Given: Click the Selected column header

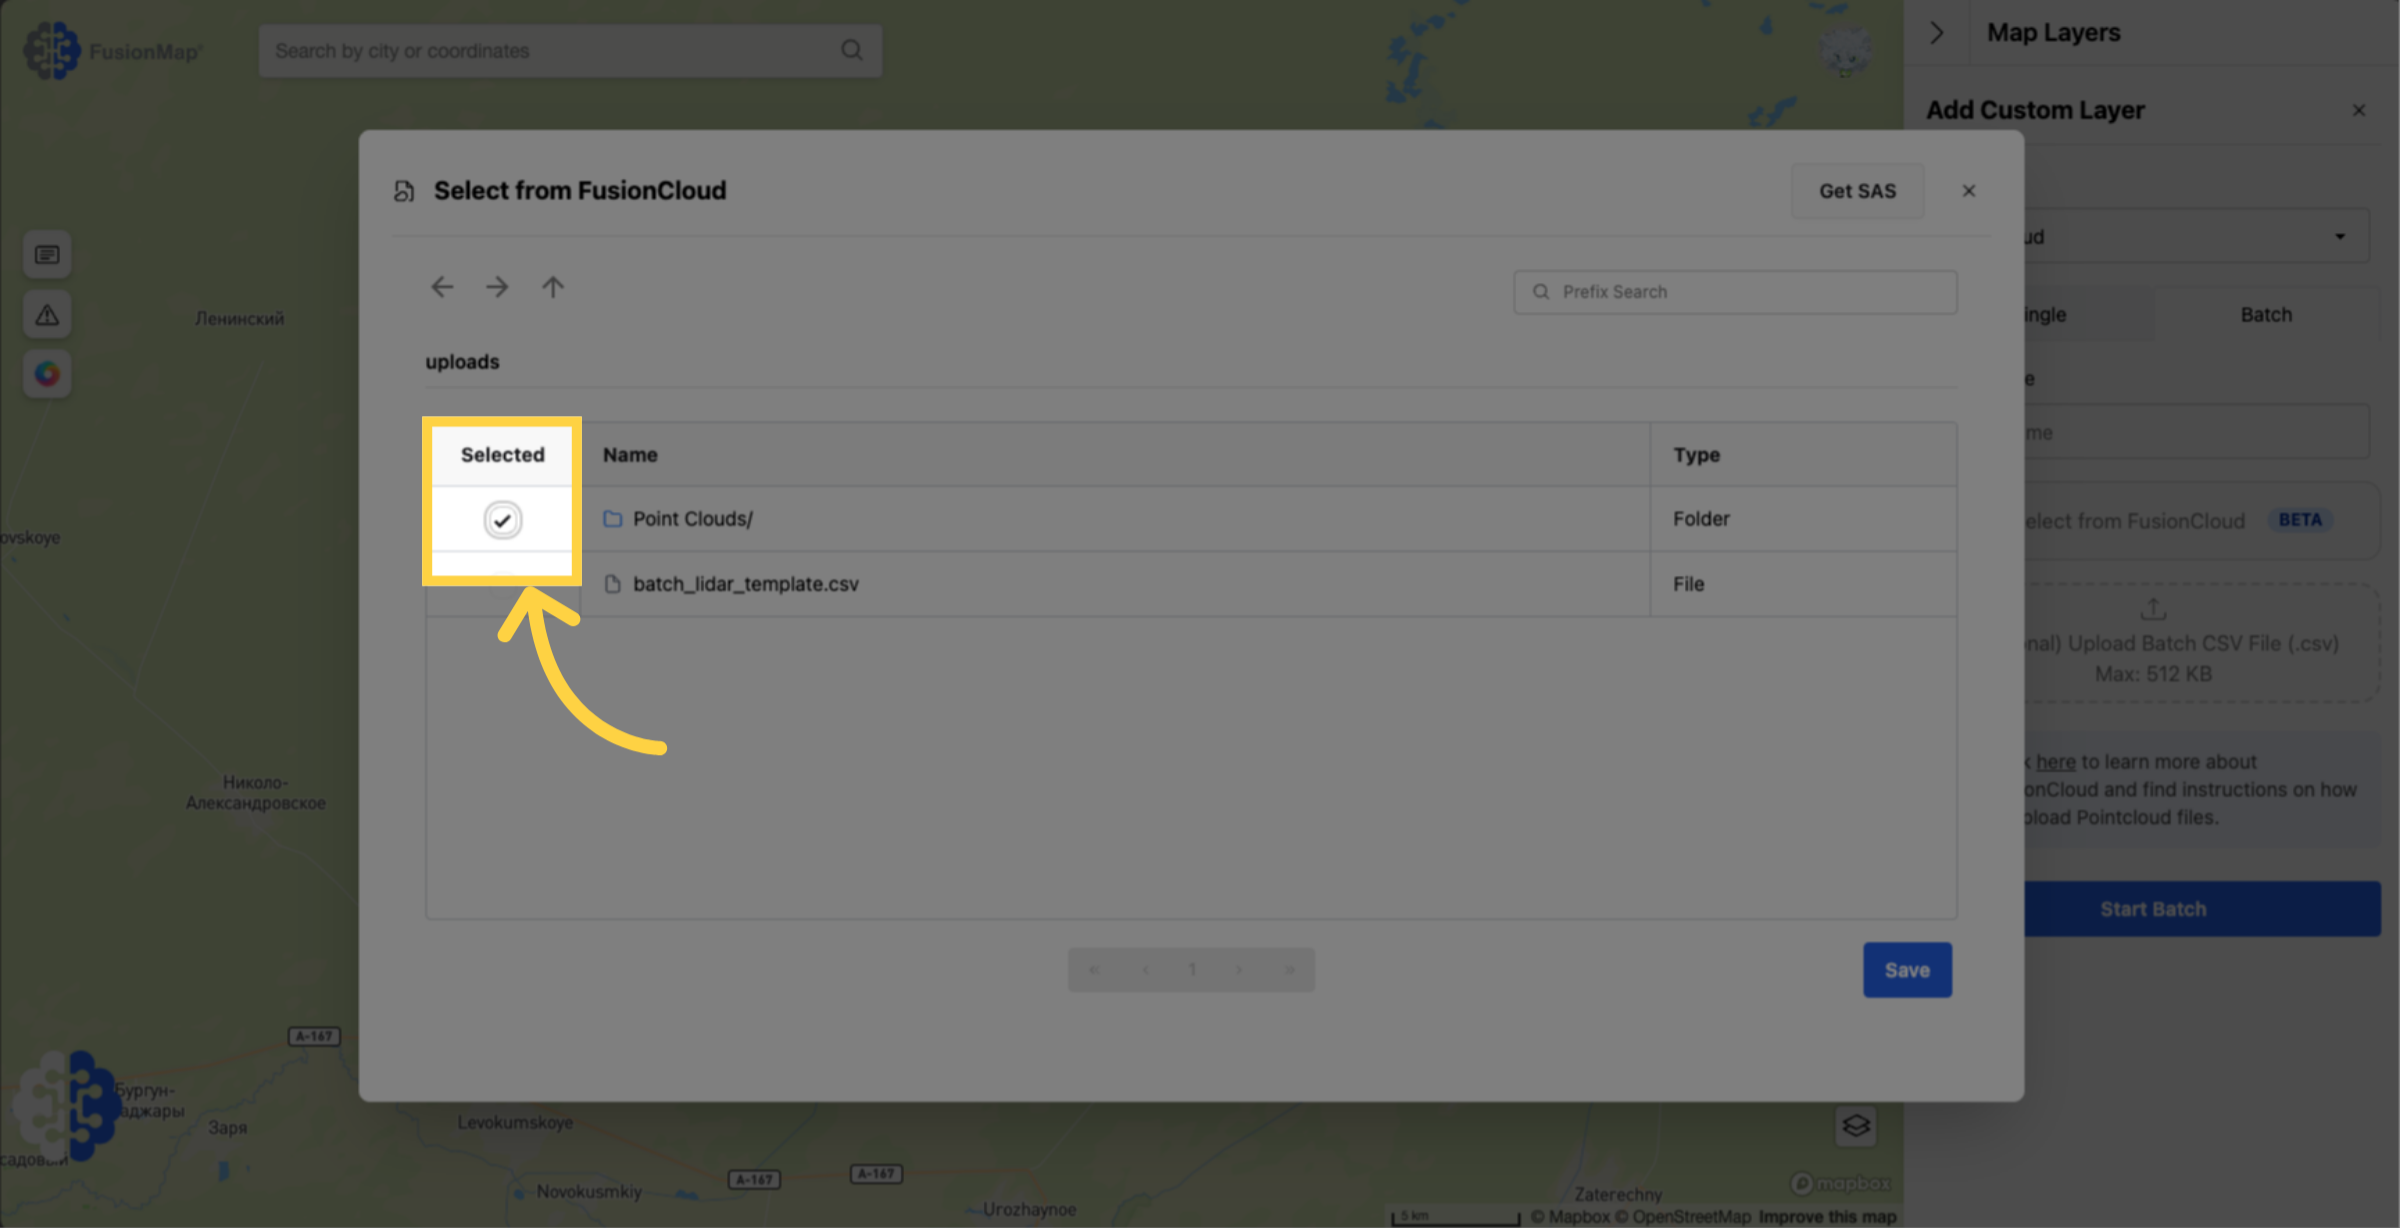Looking at the screenshot, I should coord(503,455).
